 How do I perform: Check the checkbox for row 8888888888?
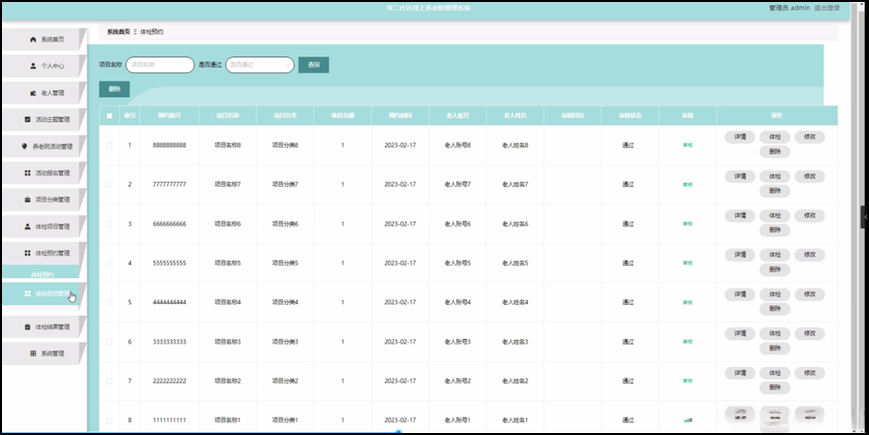109,145
